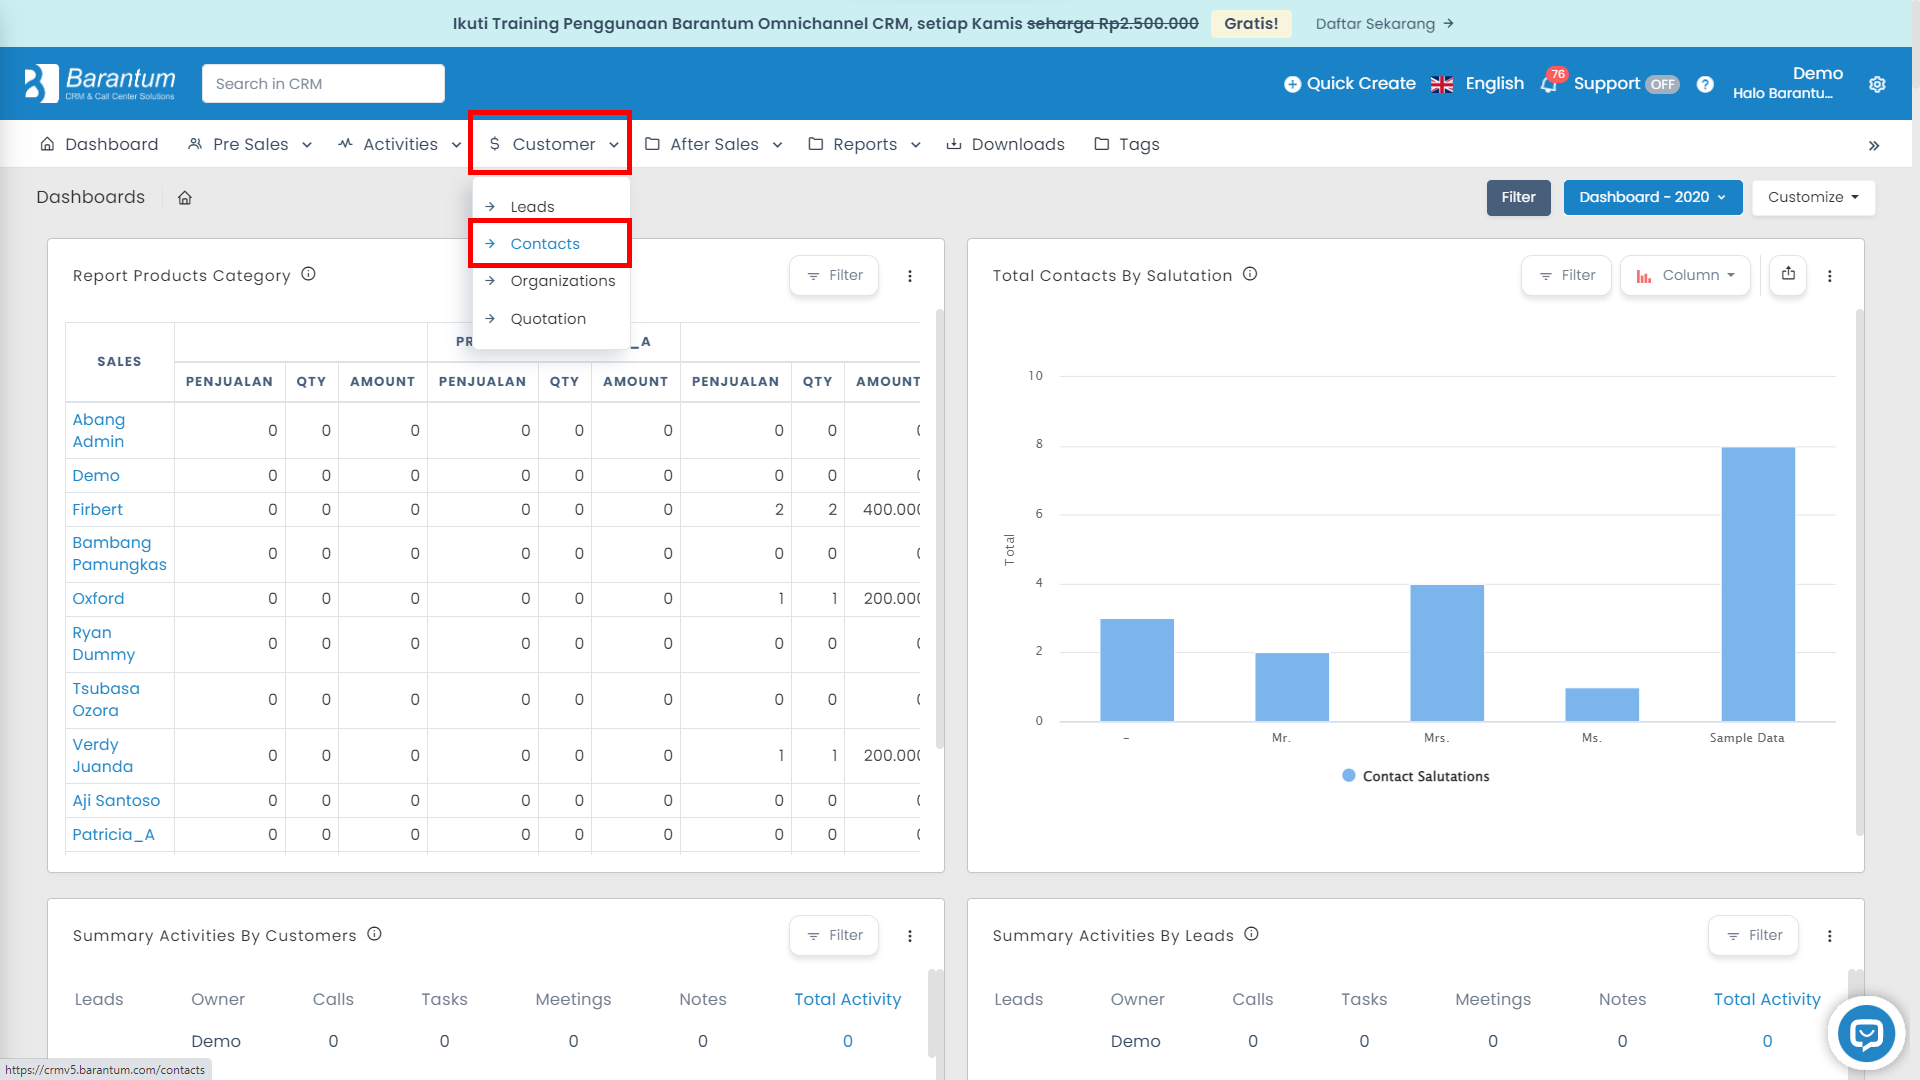Expand the Activities menu
This screenshot has height=1080, width=1920.
coord(400,144)
